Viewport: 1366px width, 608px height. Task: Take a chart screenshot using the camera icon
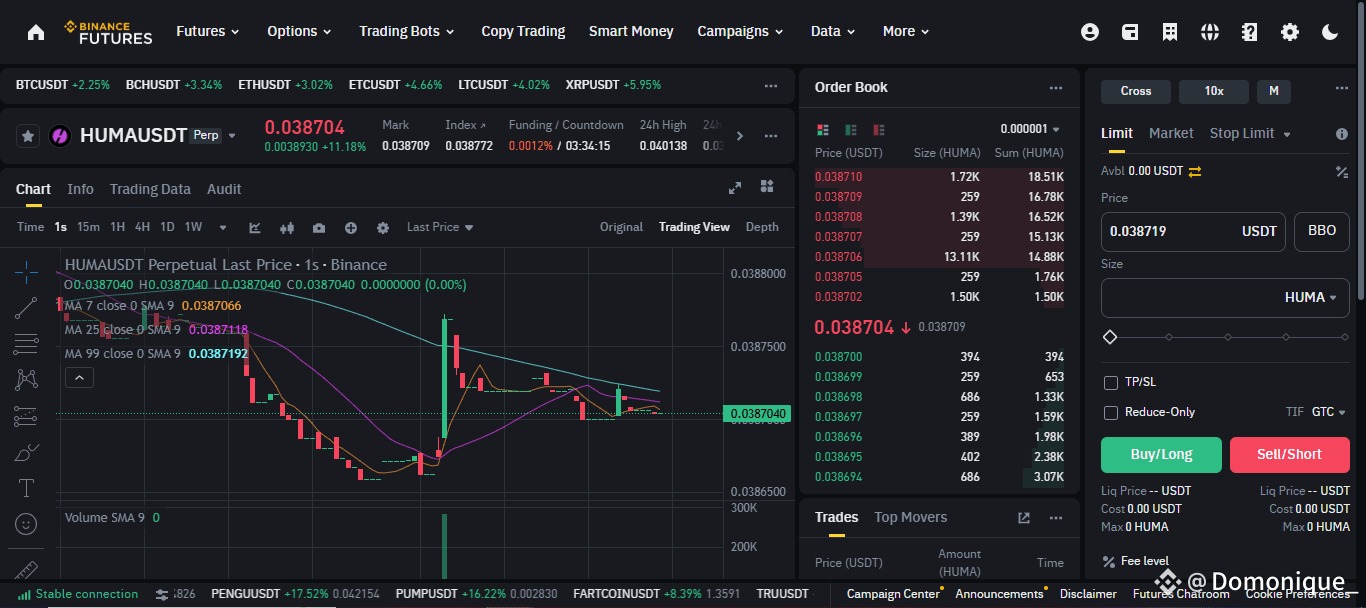[319, 228]
